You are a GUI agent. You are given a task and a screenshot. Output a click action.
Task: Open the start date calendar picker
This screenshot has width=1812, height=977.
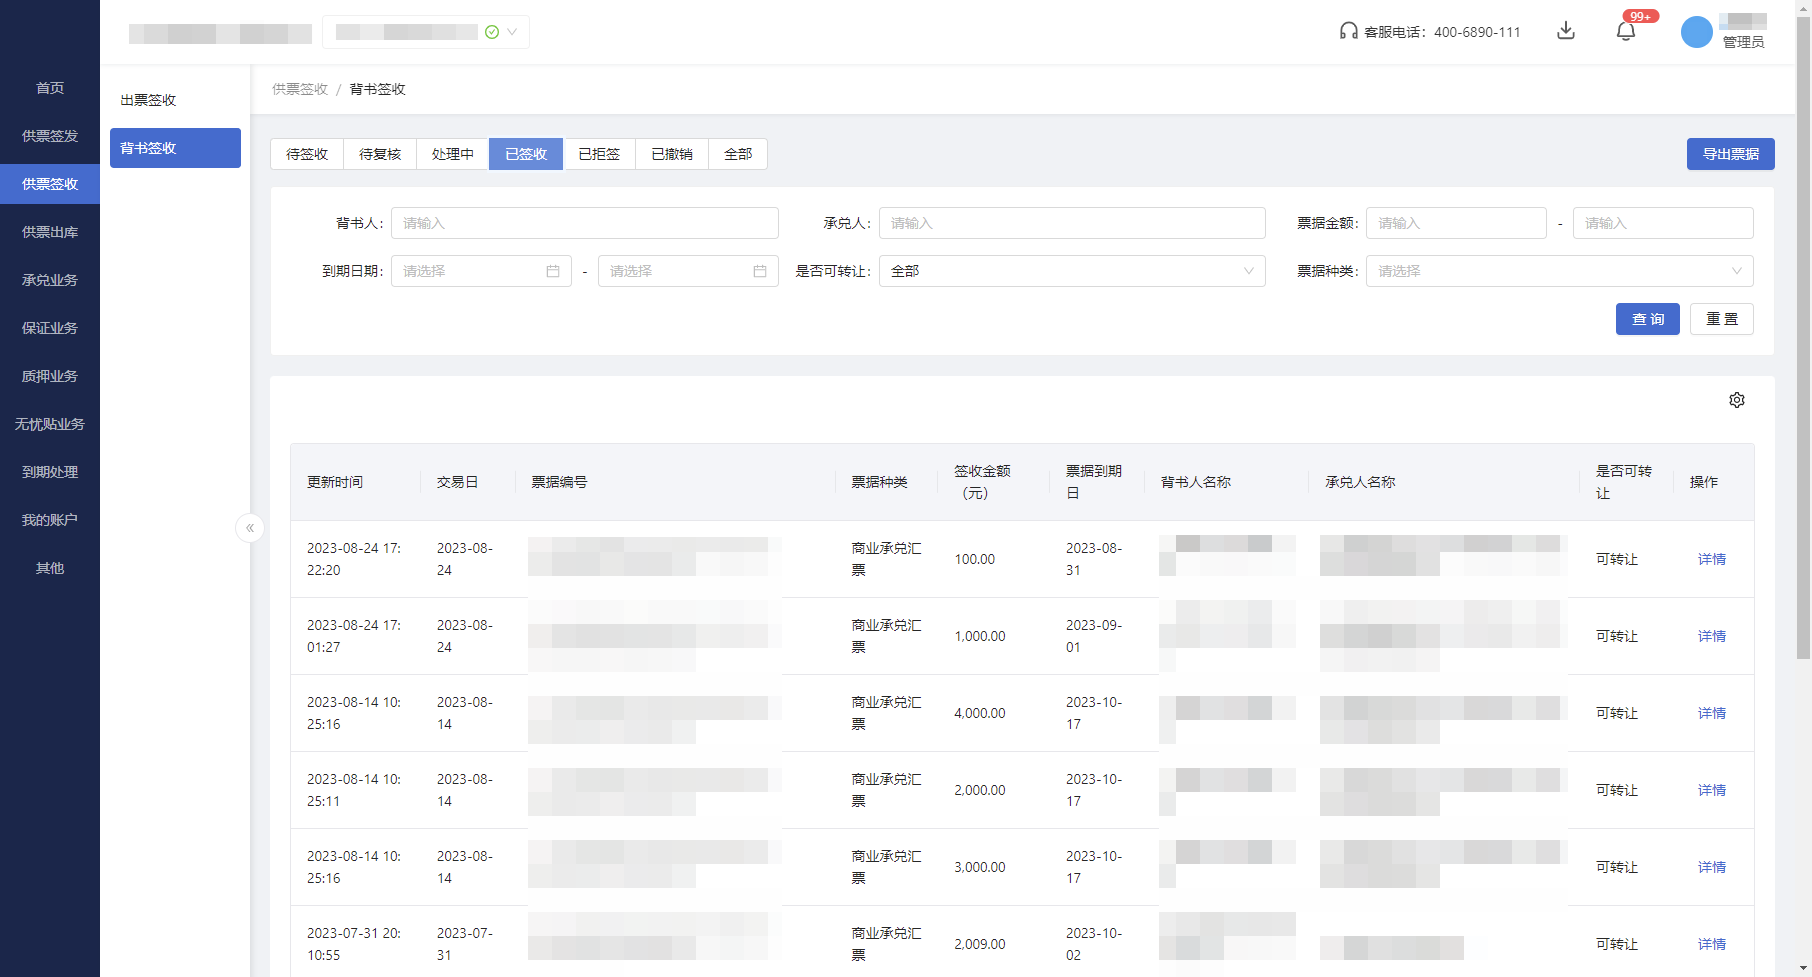[481, 270]
